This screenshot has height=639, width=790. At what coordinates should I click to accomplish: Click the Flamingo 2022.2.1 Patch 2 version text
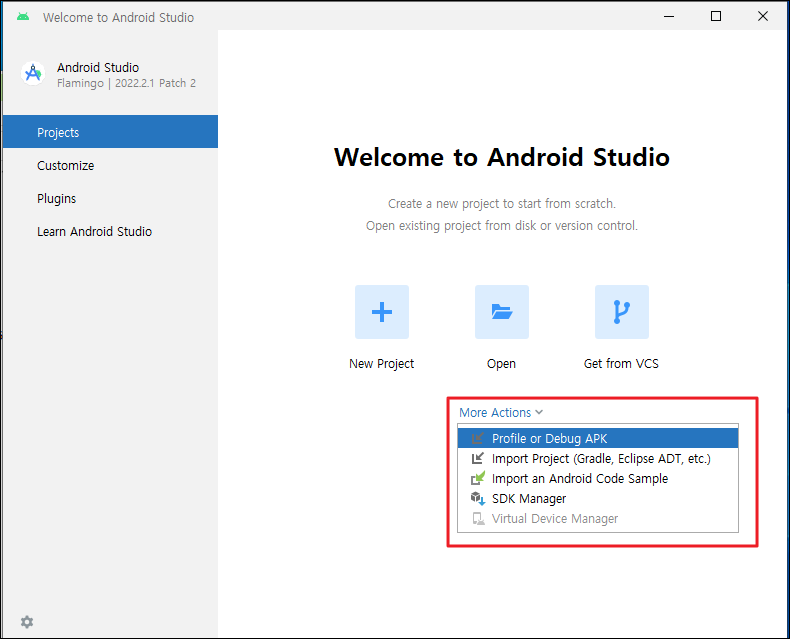(126, 83)
